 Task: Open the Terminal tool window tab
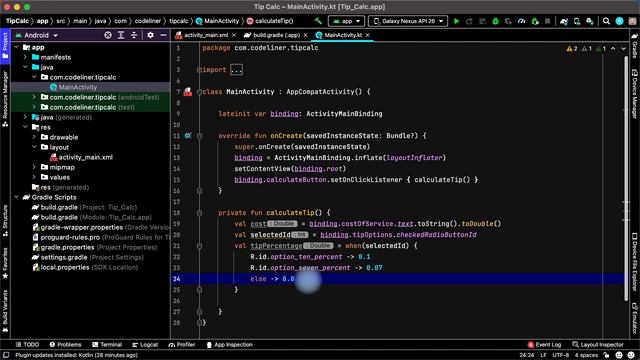pos(107,344)
